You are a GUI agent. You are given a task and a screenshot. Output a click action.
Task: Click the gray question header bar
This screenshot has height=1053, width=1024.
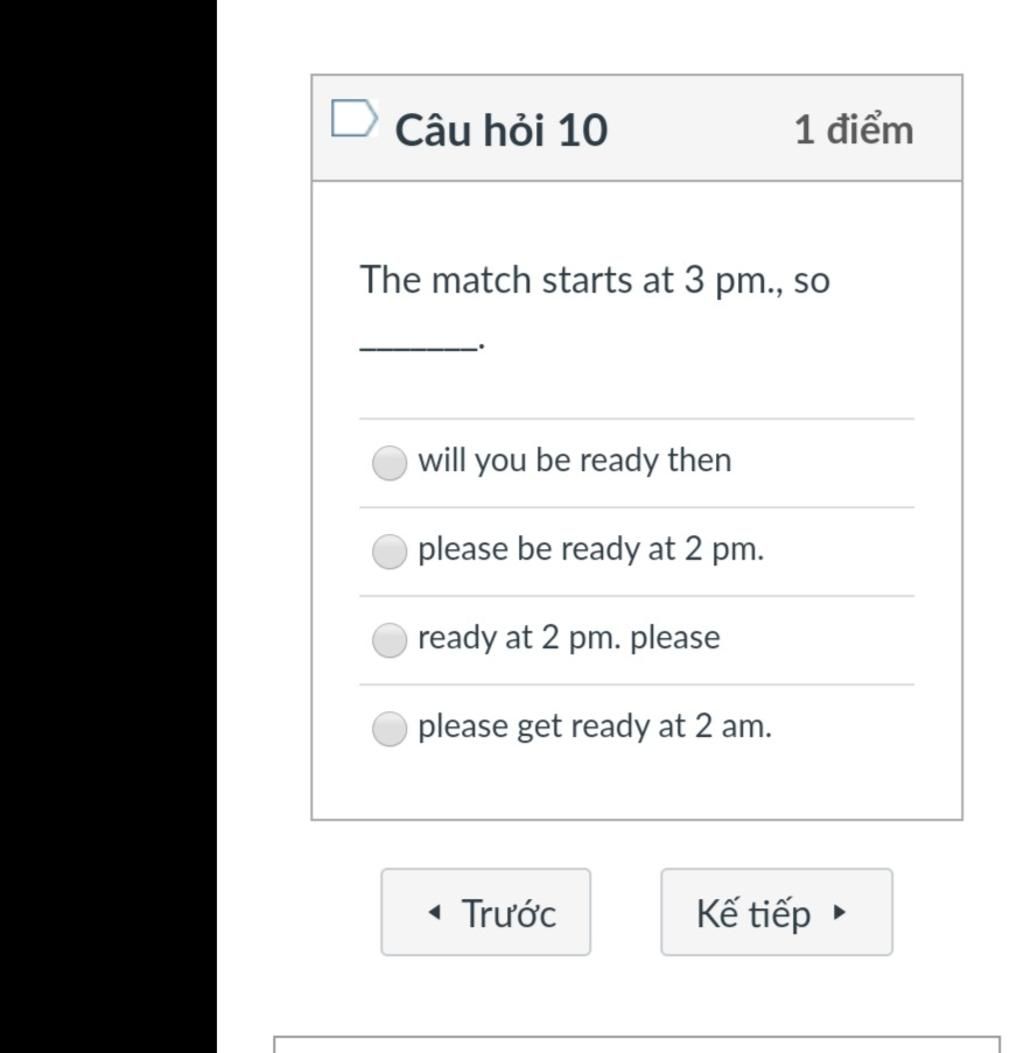(637, 128)
